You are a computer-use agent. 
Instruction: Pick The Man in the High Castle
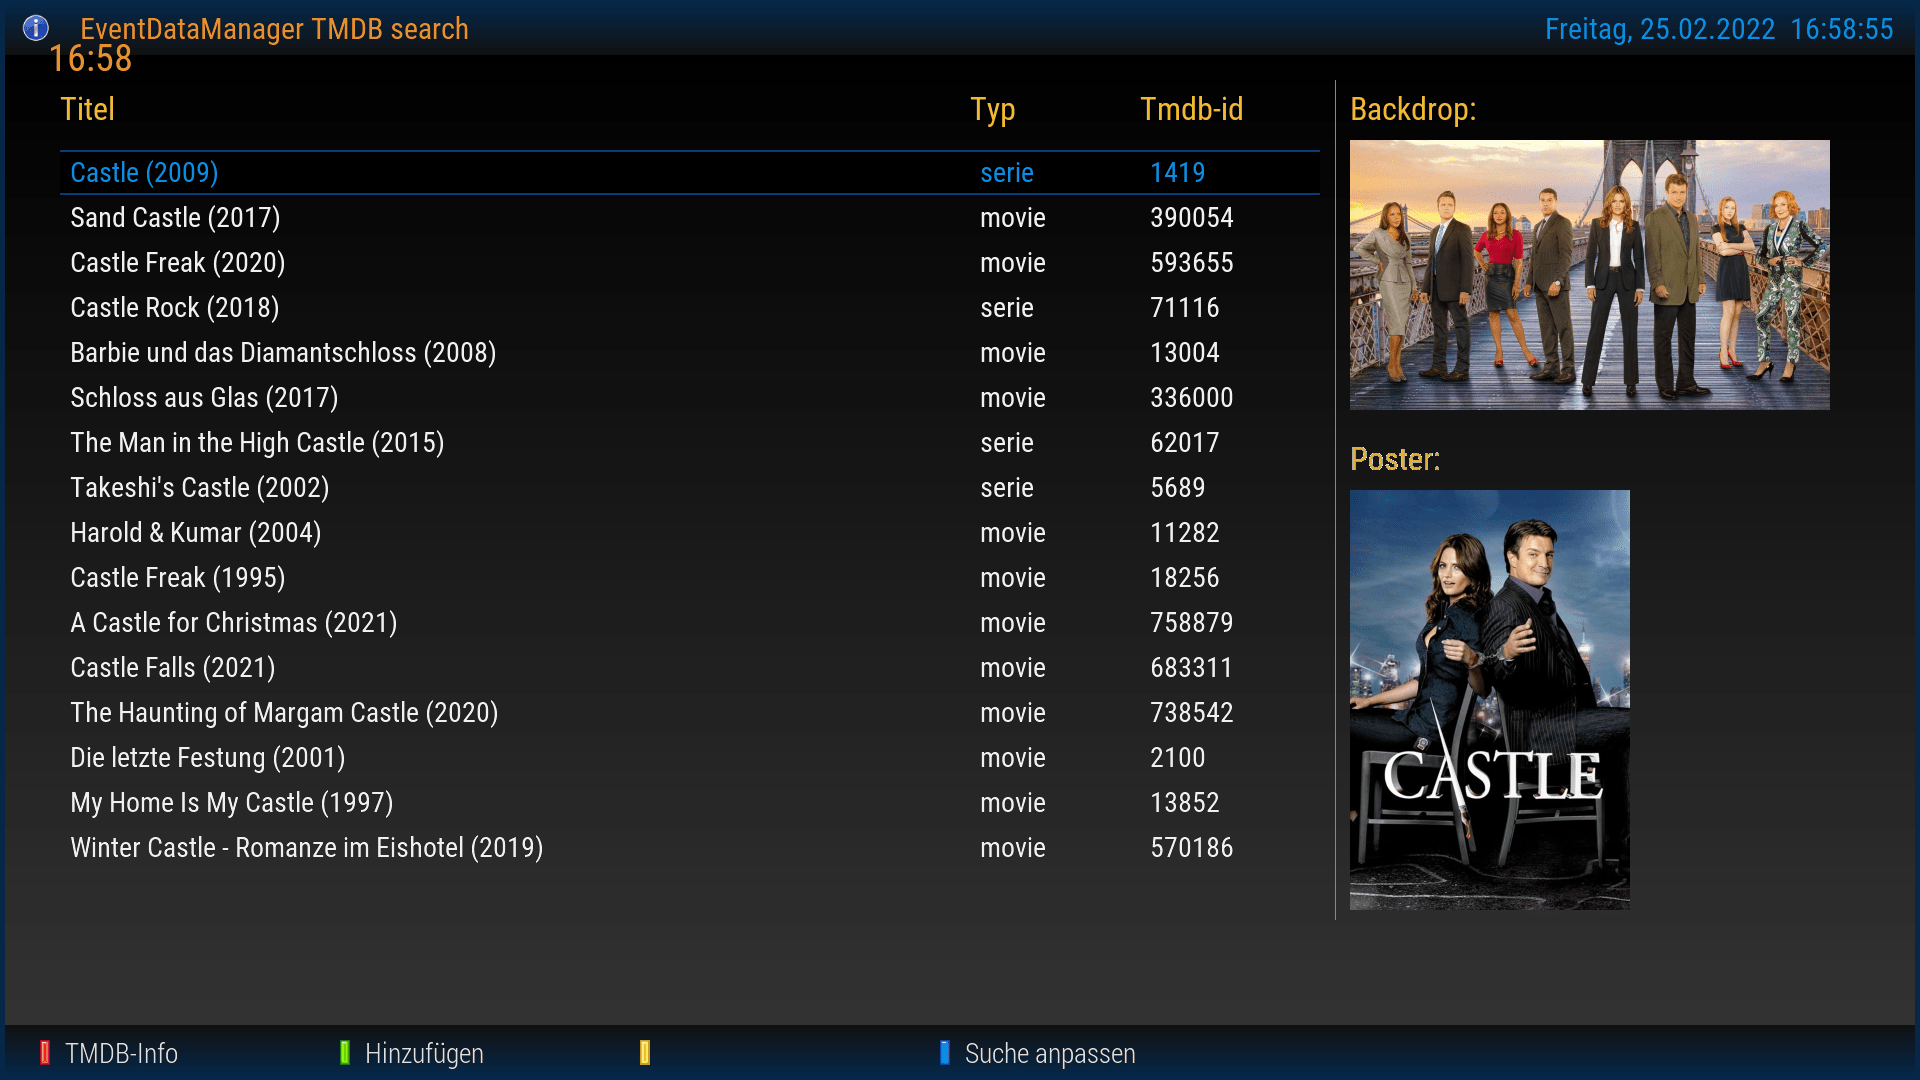(257, 443)
